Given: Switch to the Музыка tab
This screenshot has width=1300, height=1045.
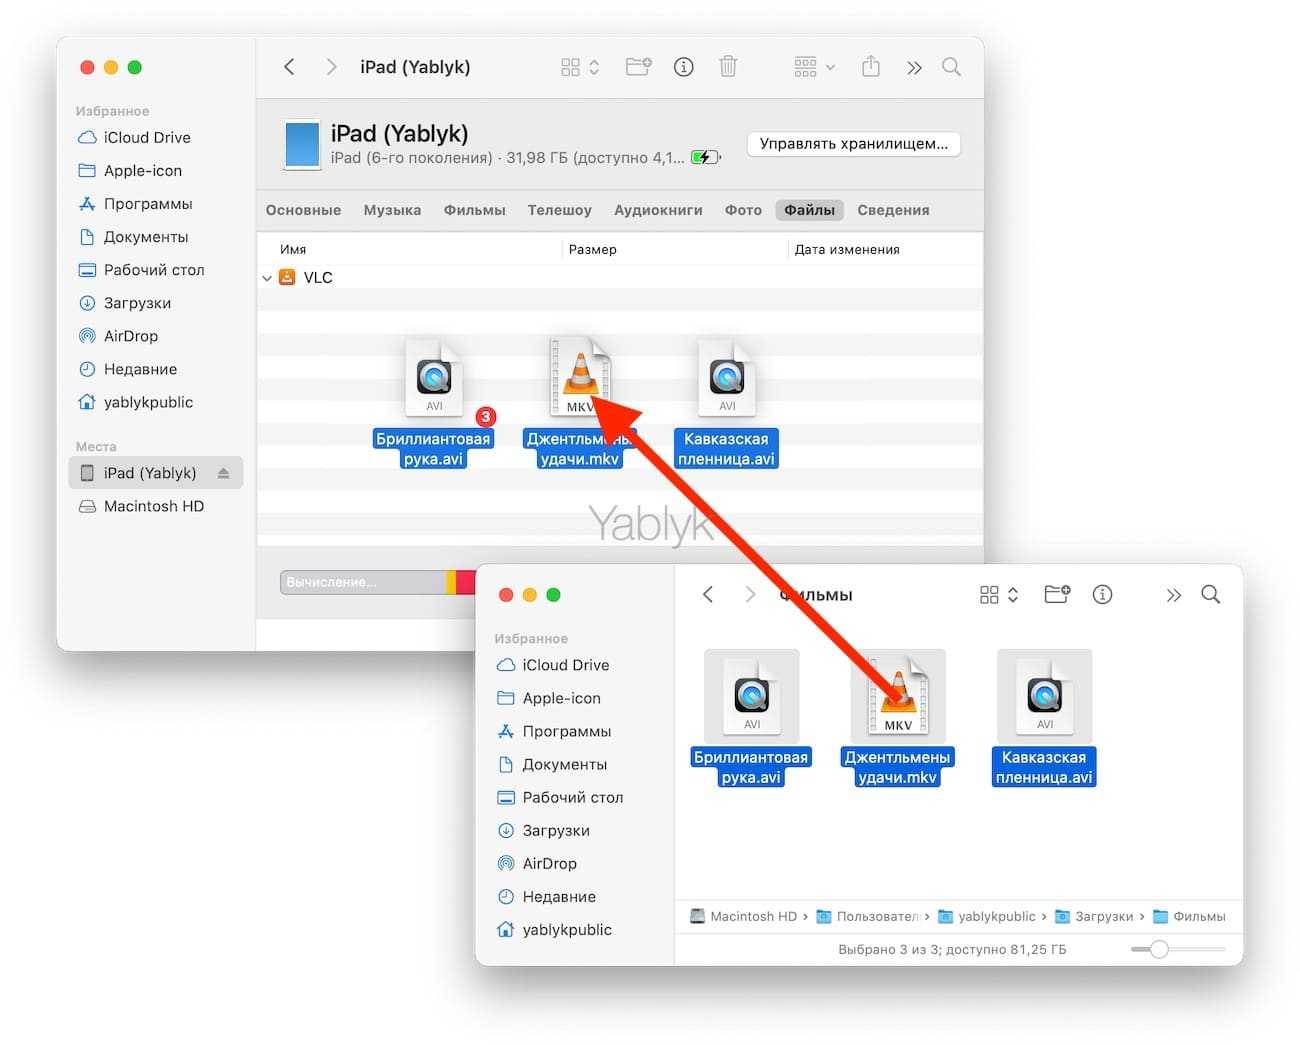Looking at the screenshot, I should [x=392, y=210].
